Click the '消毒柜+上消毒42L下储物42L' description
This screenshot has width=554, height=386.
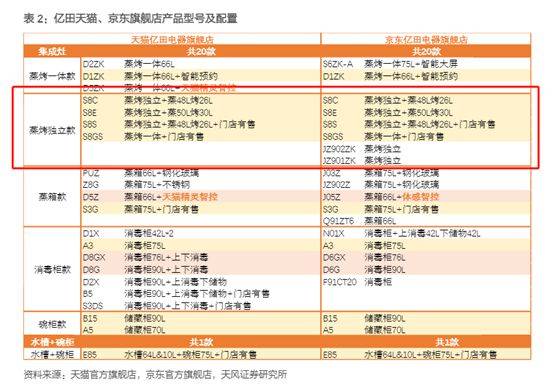click(422, 233)
